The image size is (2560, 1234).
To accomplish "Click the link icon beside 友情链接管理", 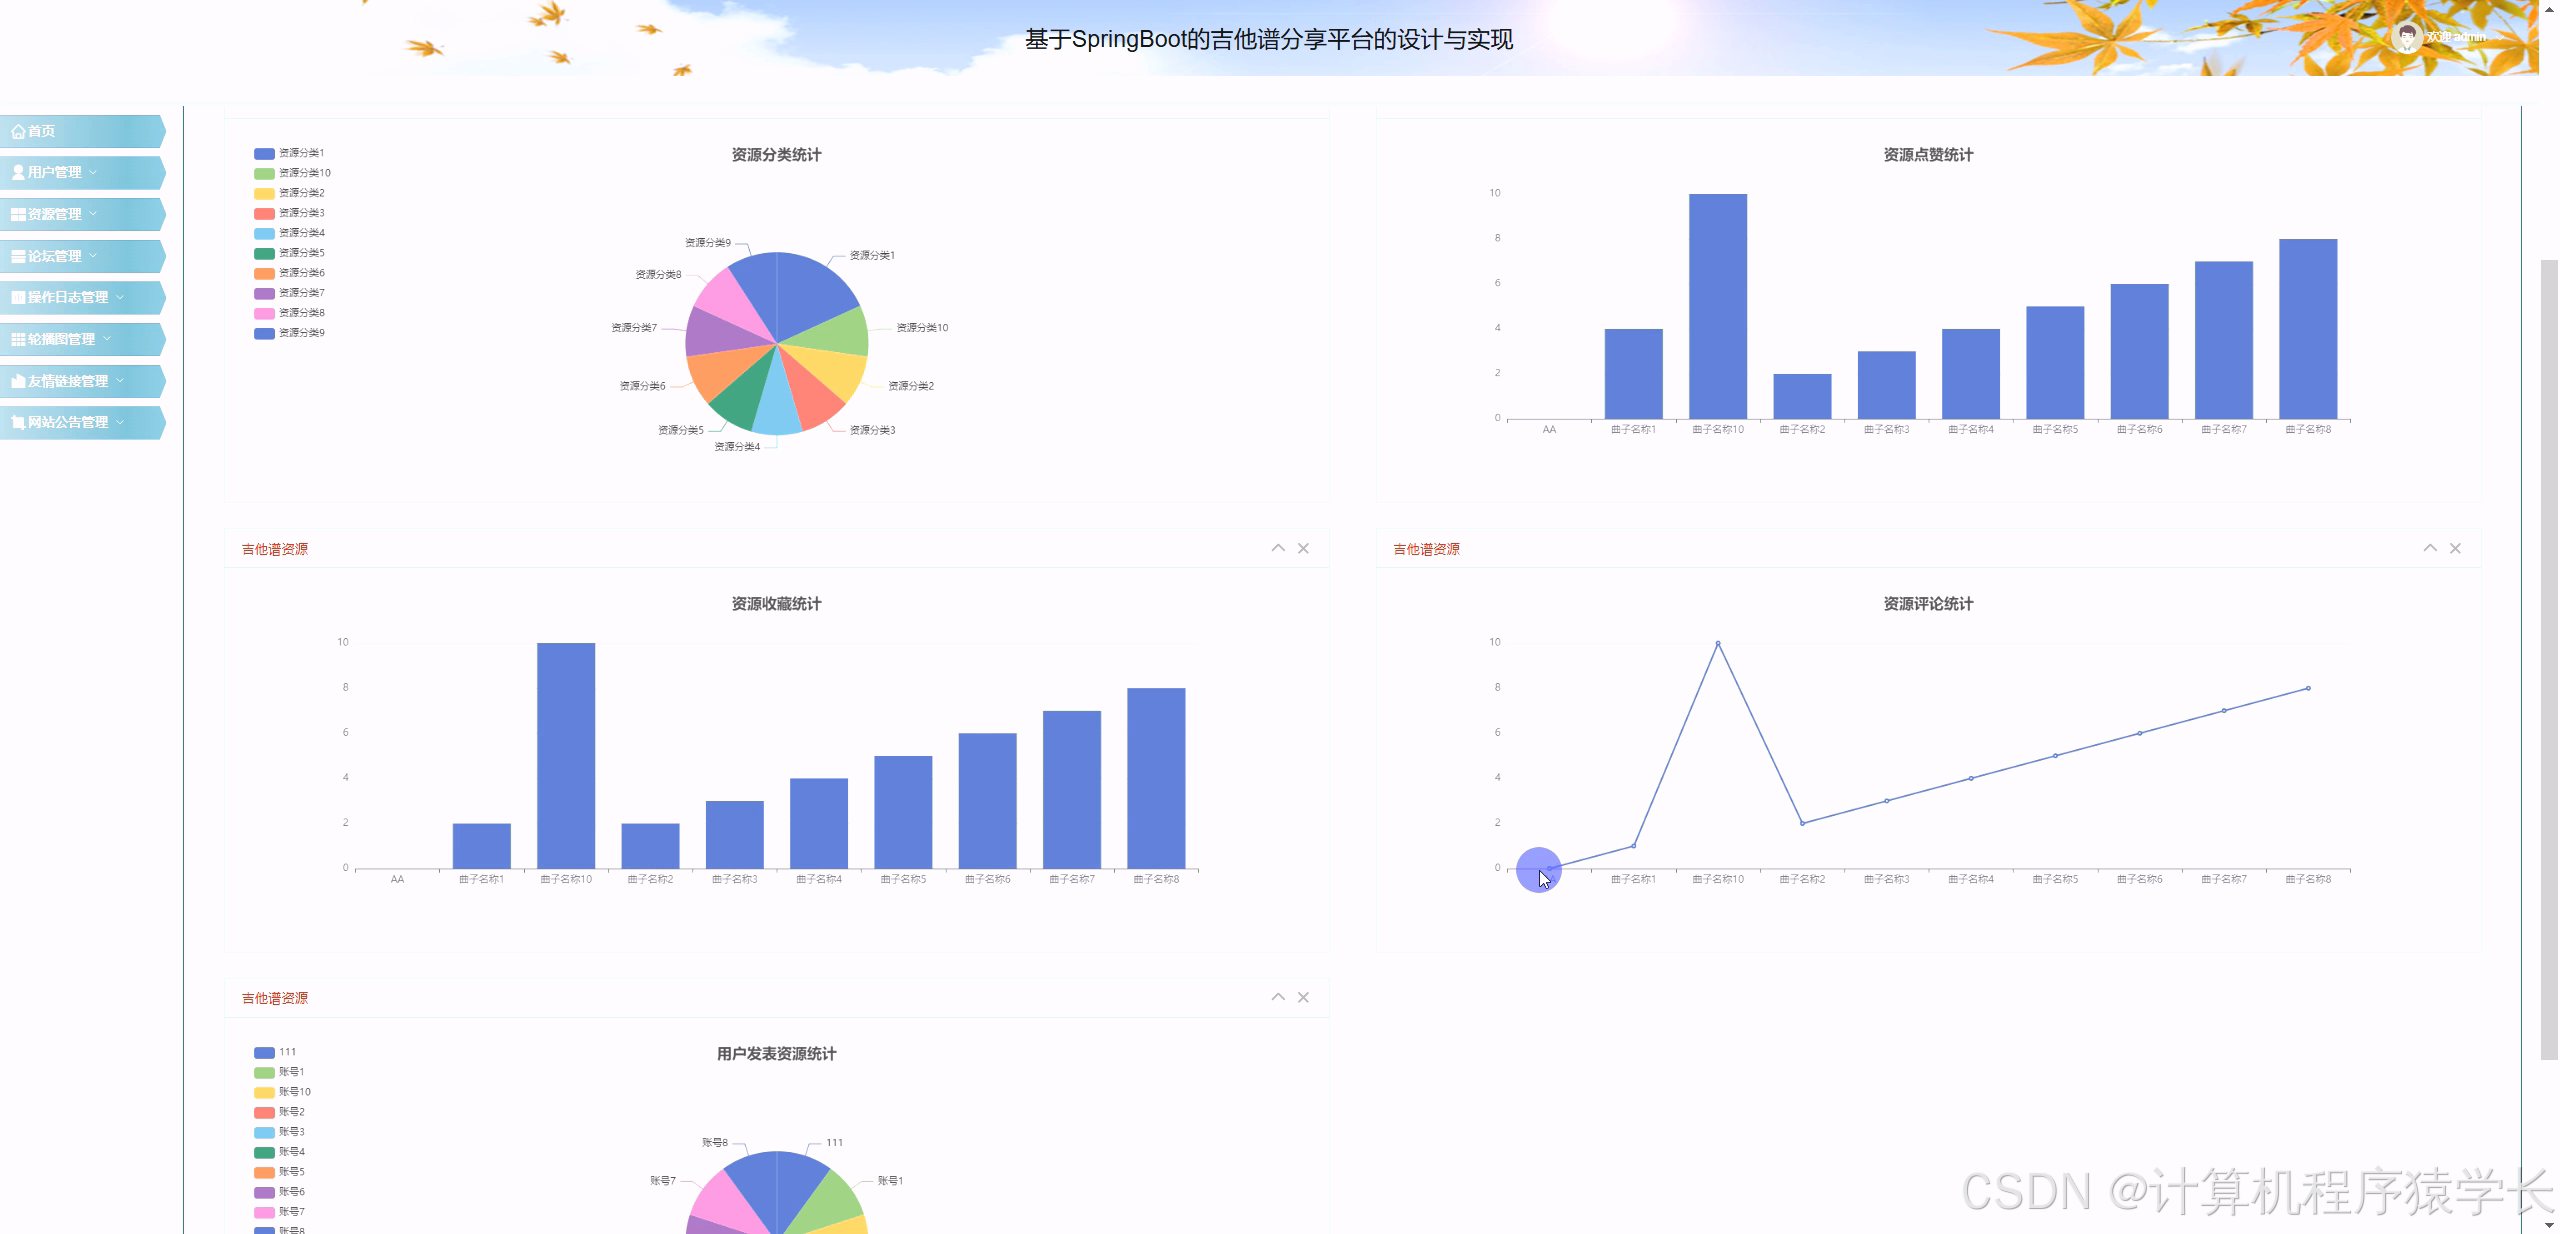I will [17, 380].
